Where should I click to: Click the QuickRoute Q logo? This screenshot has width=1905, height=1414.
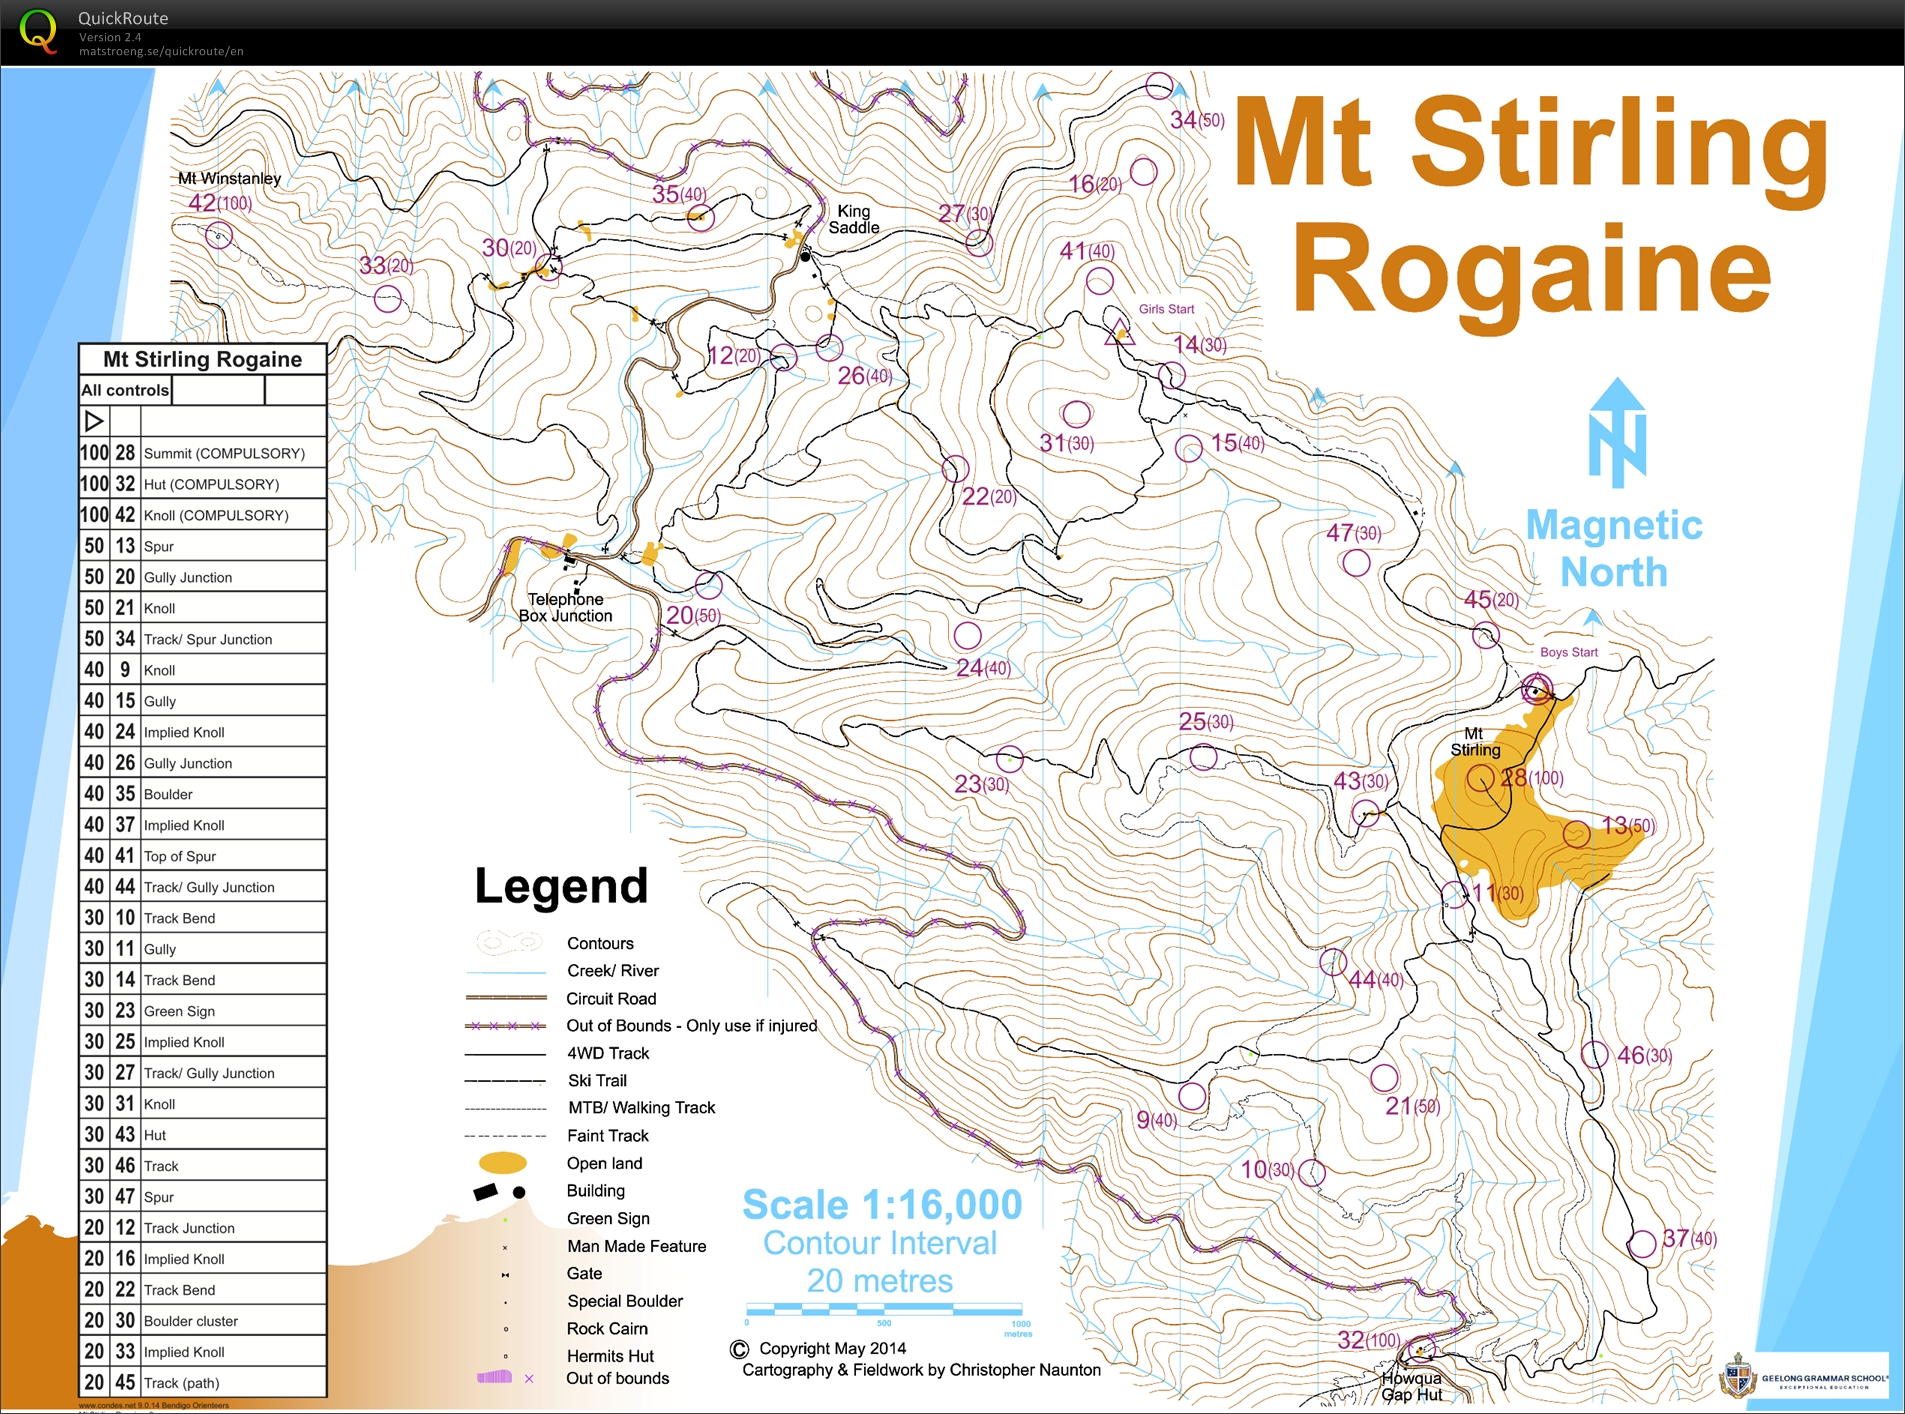(38, 33)
